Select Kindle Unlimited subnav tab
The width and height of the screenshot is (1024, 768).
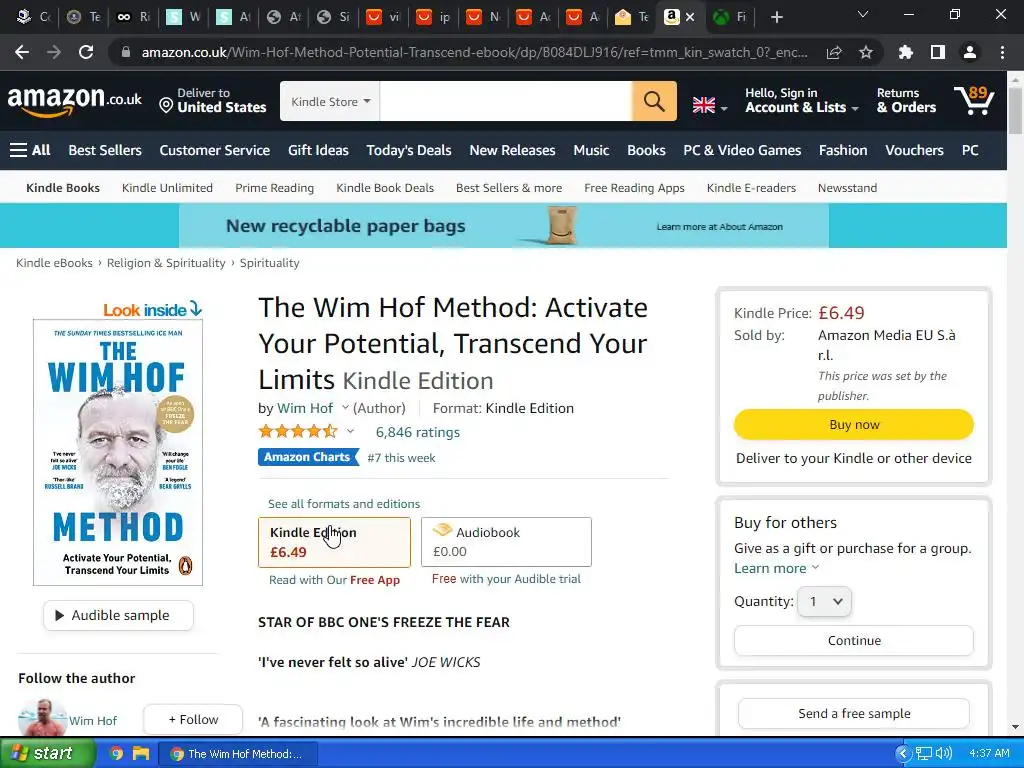[167, 188]
